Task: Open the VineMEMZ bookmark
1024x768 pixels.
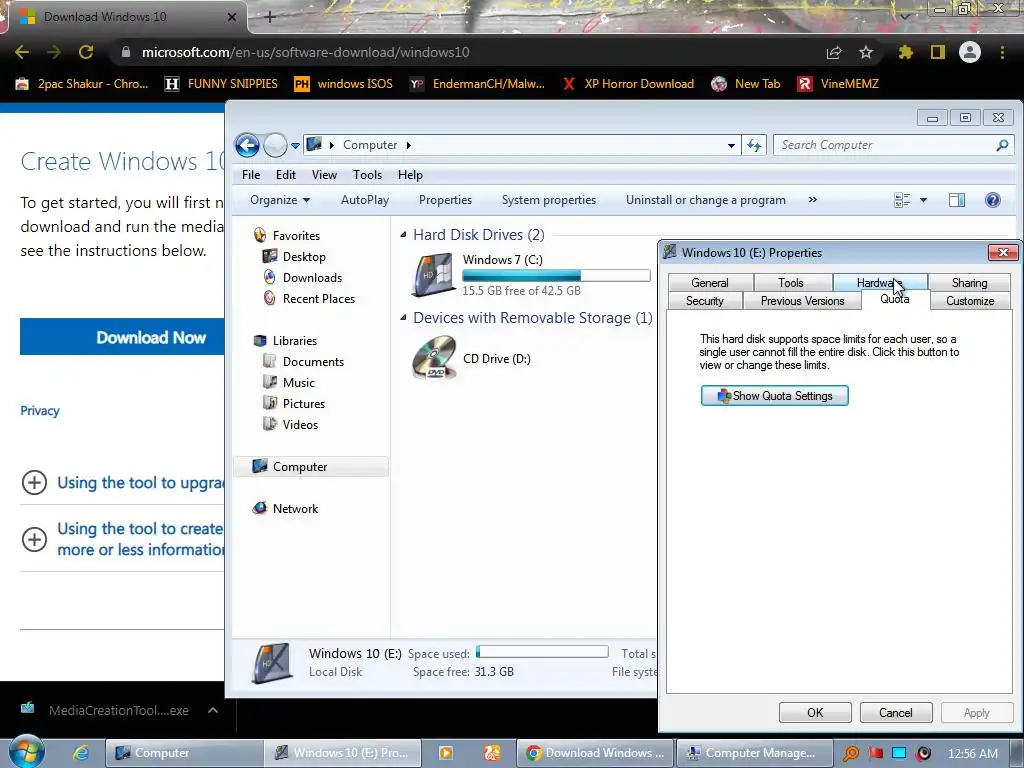Action: (839, 84)
